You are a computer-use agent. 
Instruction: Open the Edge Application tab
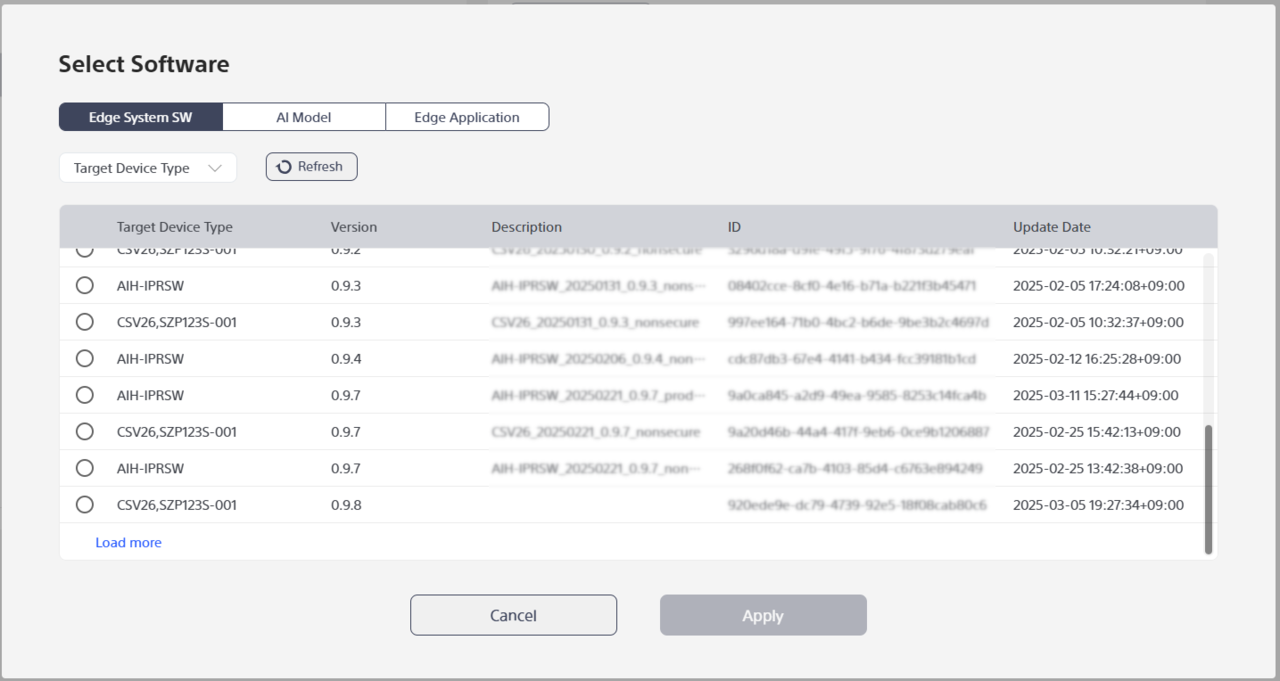click(467, 117)
